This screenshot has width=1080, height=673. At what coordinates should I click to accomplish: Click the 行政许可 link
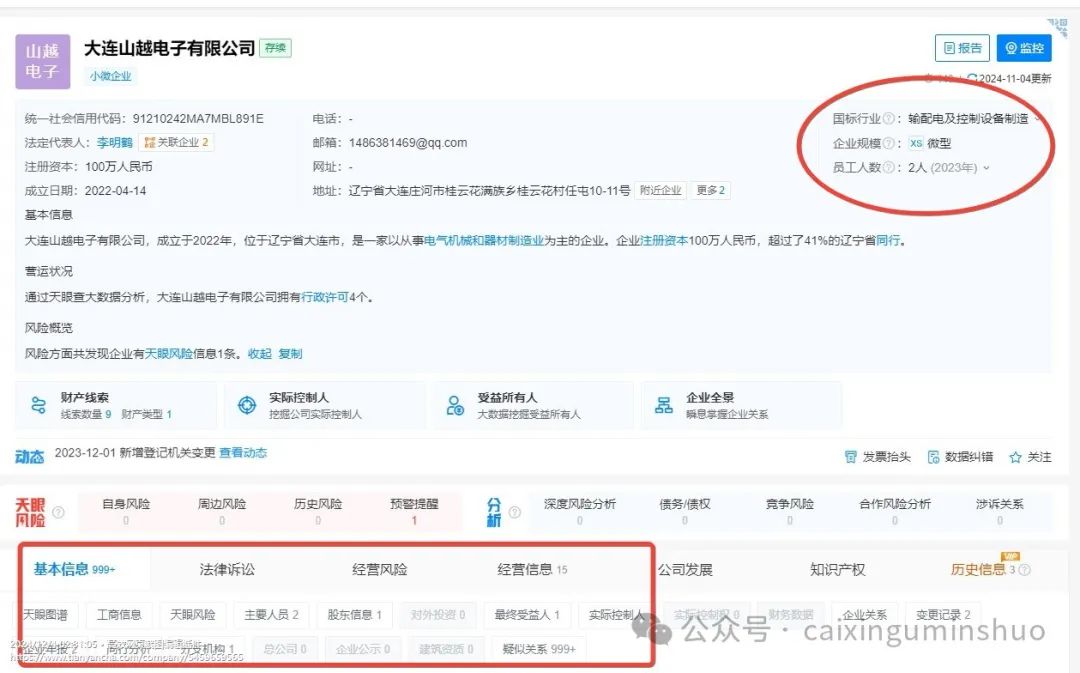[325, 297]
